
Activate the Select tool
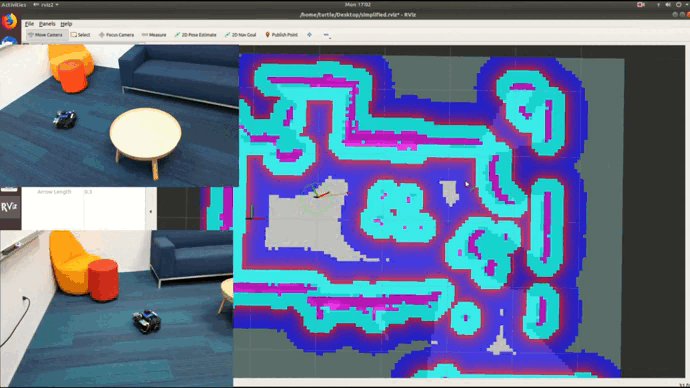(x=81, y=35)
